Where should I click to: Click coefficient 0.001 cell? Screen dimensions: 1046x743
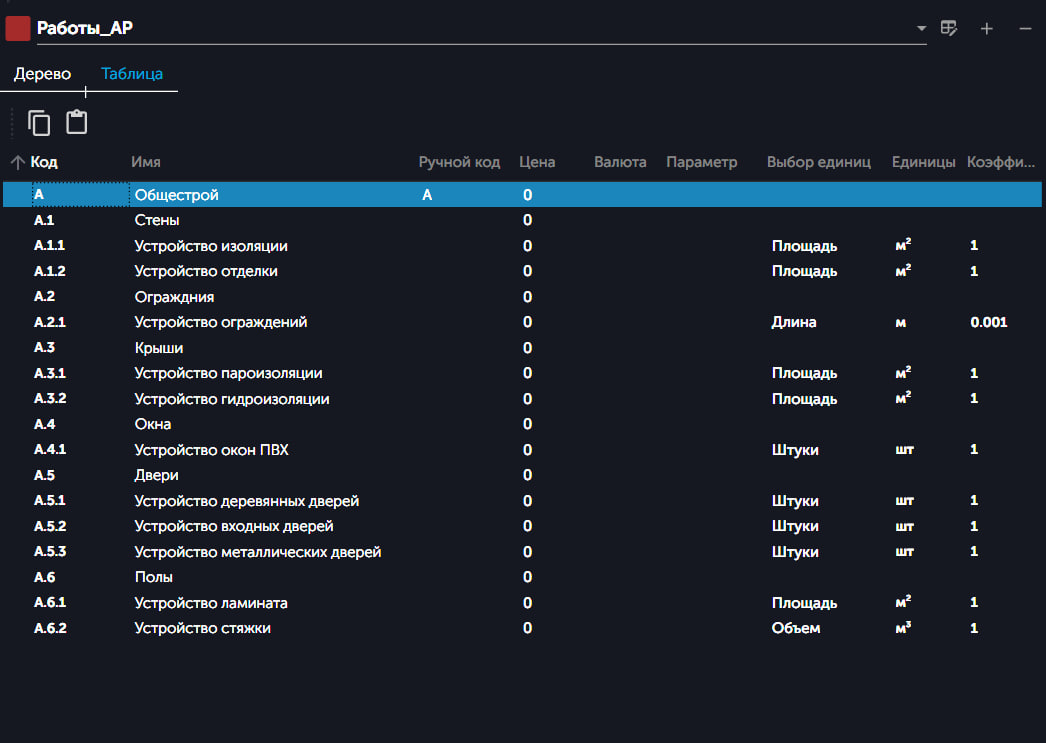[x=988, y=322]
